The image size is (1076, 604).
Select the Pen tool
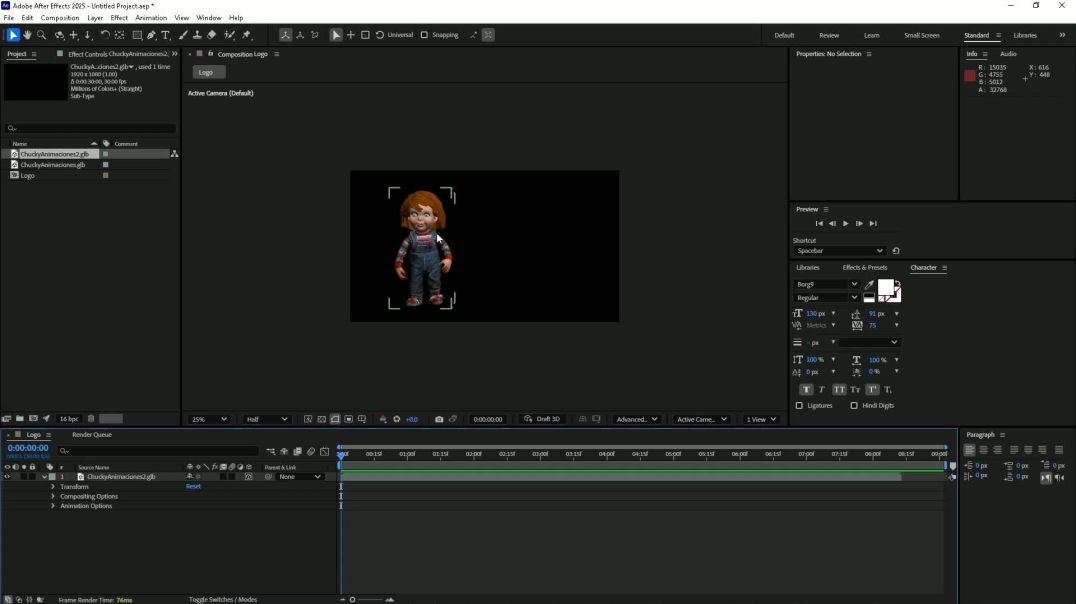point(151,35)
